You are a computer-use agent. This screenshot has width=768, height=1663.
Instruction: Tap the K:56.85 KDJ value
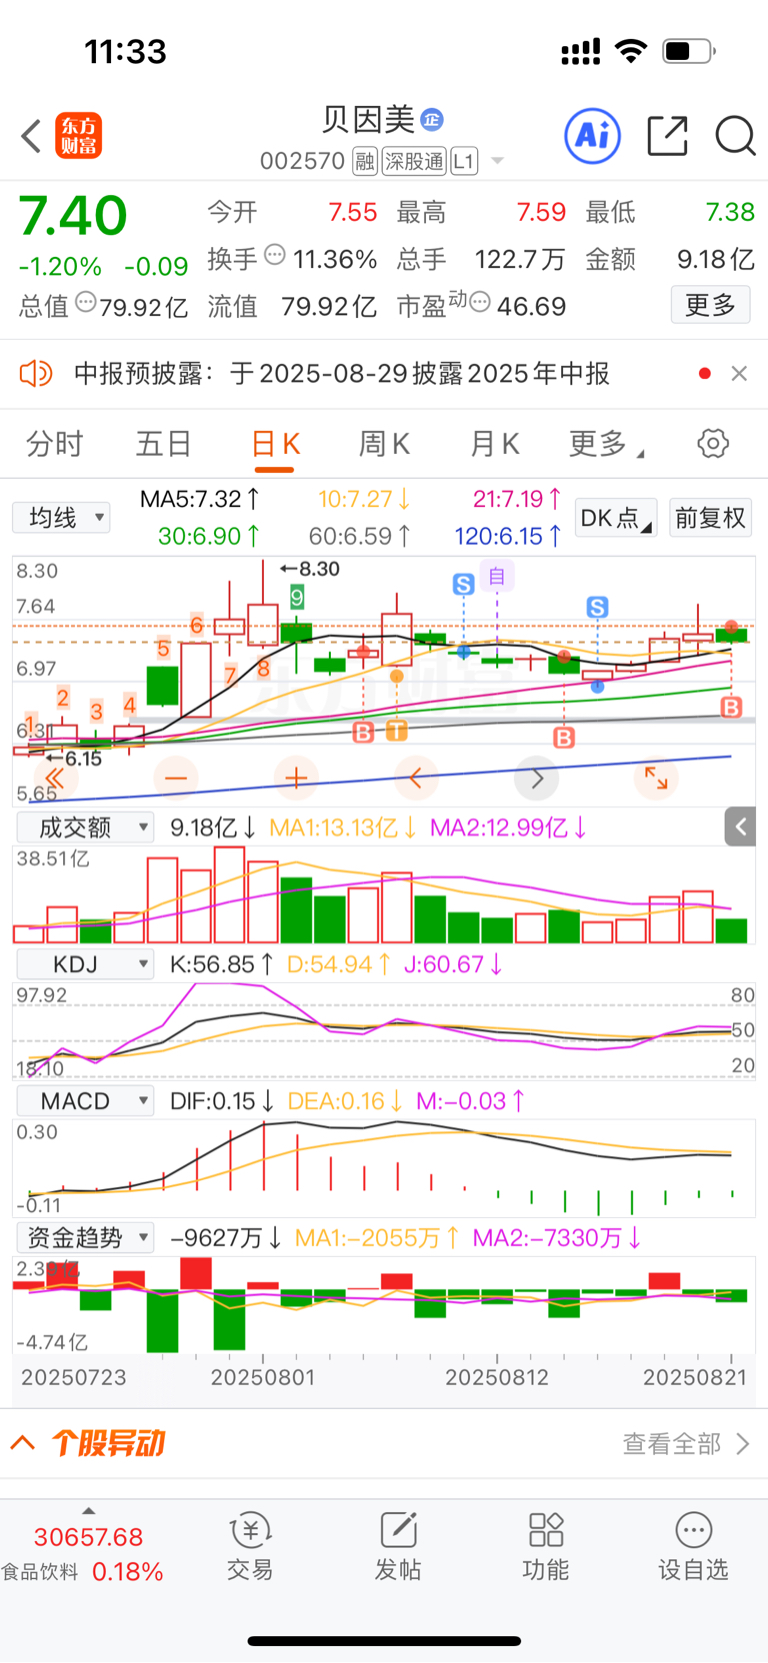coord(222,964)
